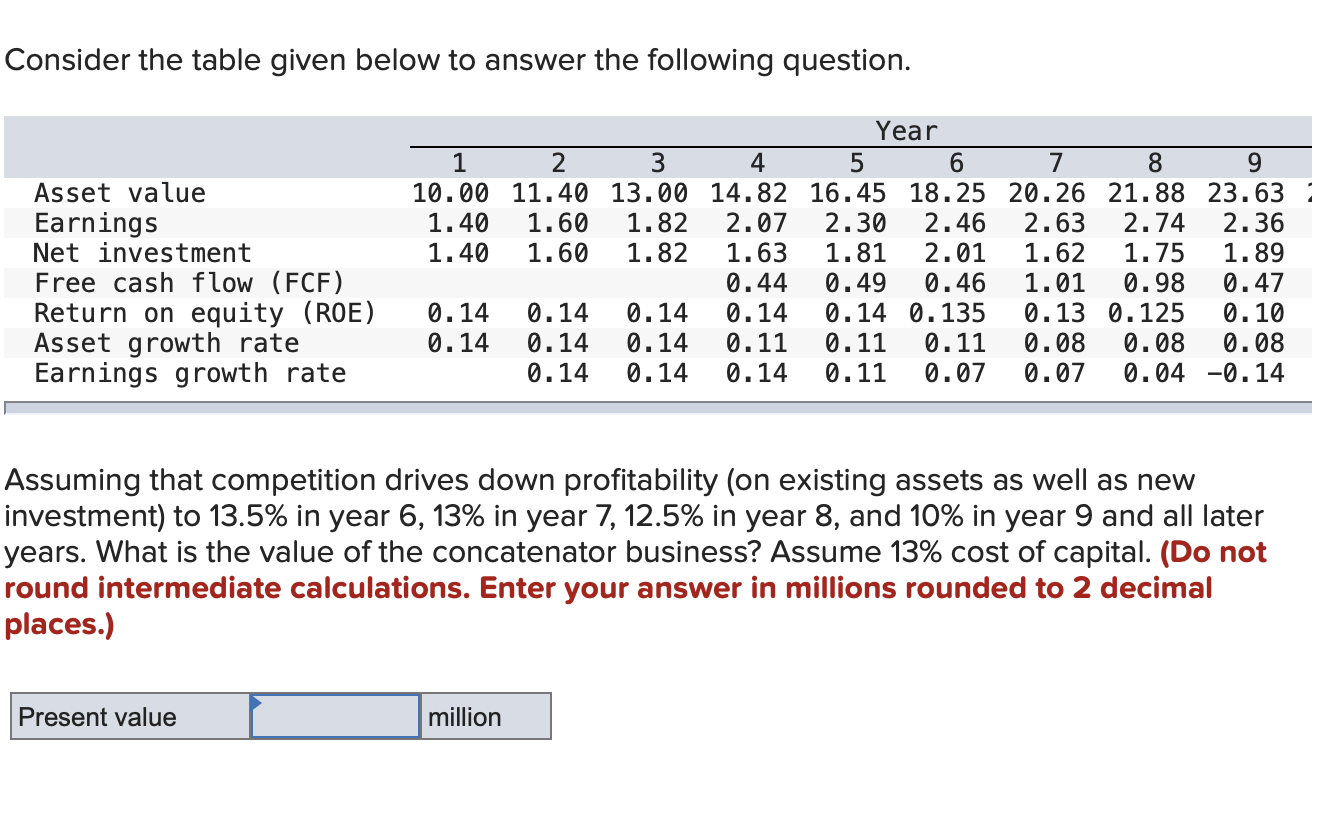
Task: Select the Year header above the table
Action: tap(905, 130)
